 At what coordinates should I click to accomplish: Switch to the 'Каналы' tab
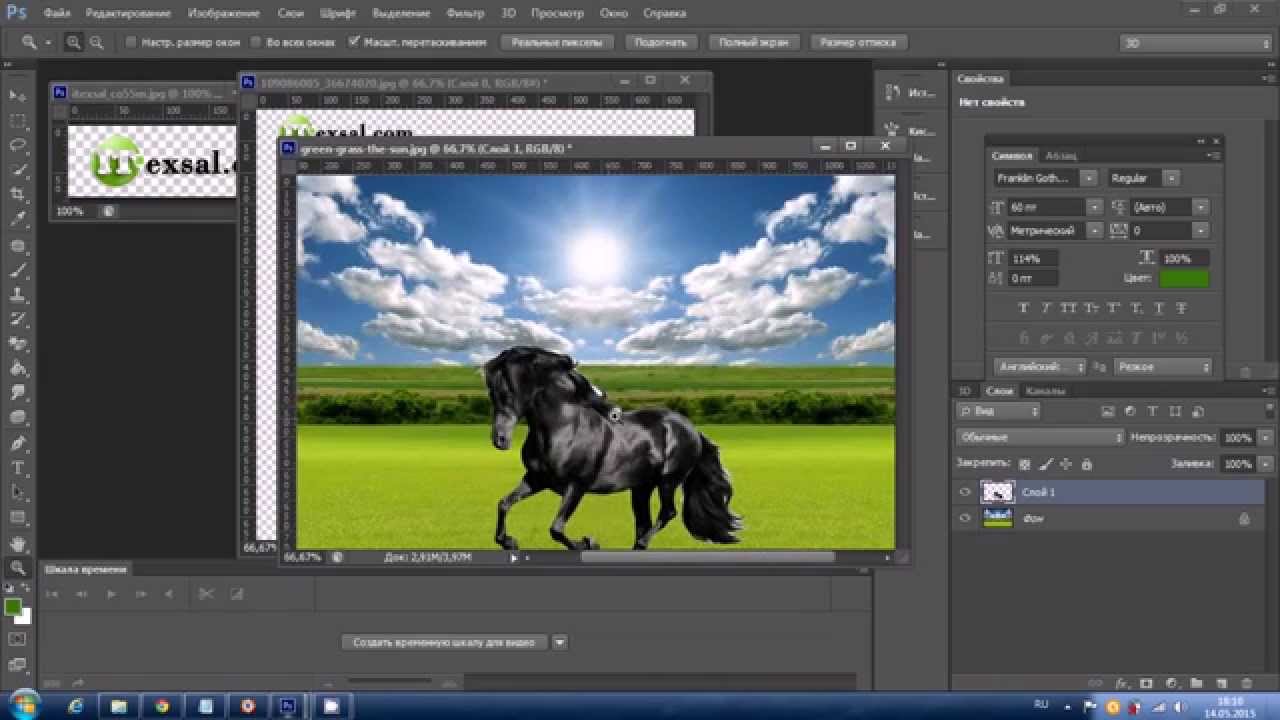[1045, 391]
